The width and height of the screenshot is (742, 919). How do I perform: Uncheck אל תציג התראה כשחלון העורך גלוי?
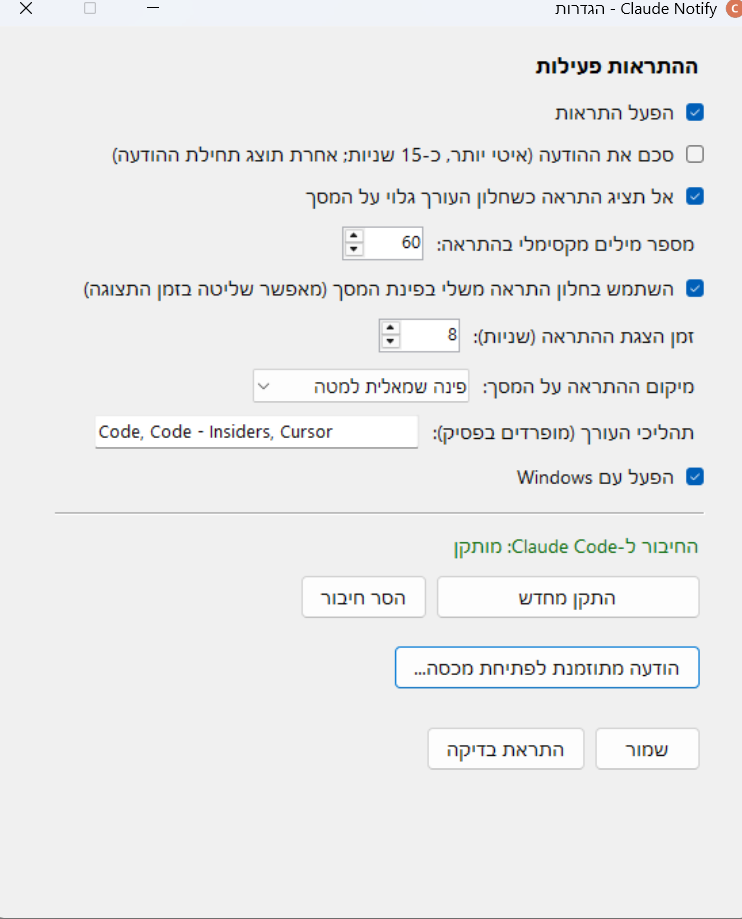[695, 196]
